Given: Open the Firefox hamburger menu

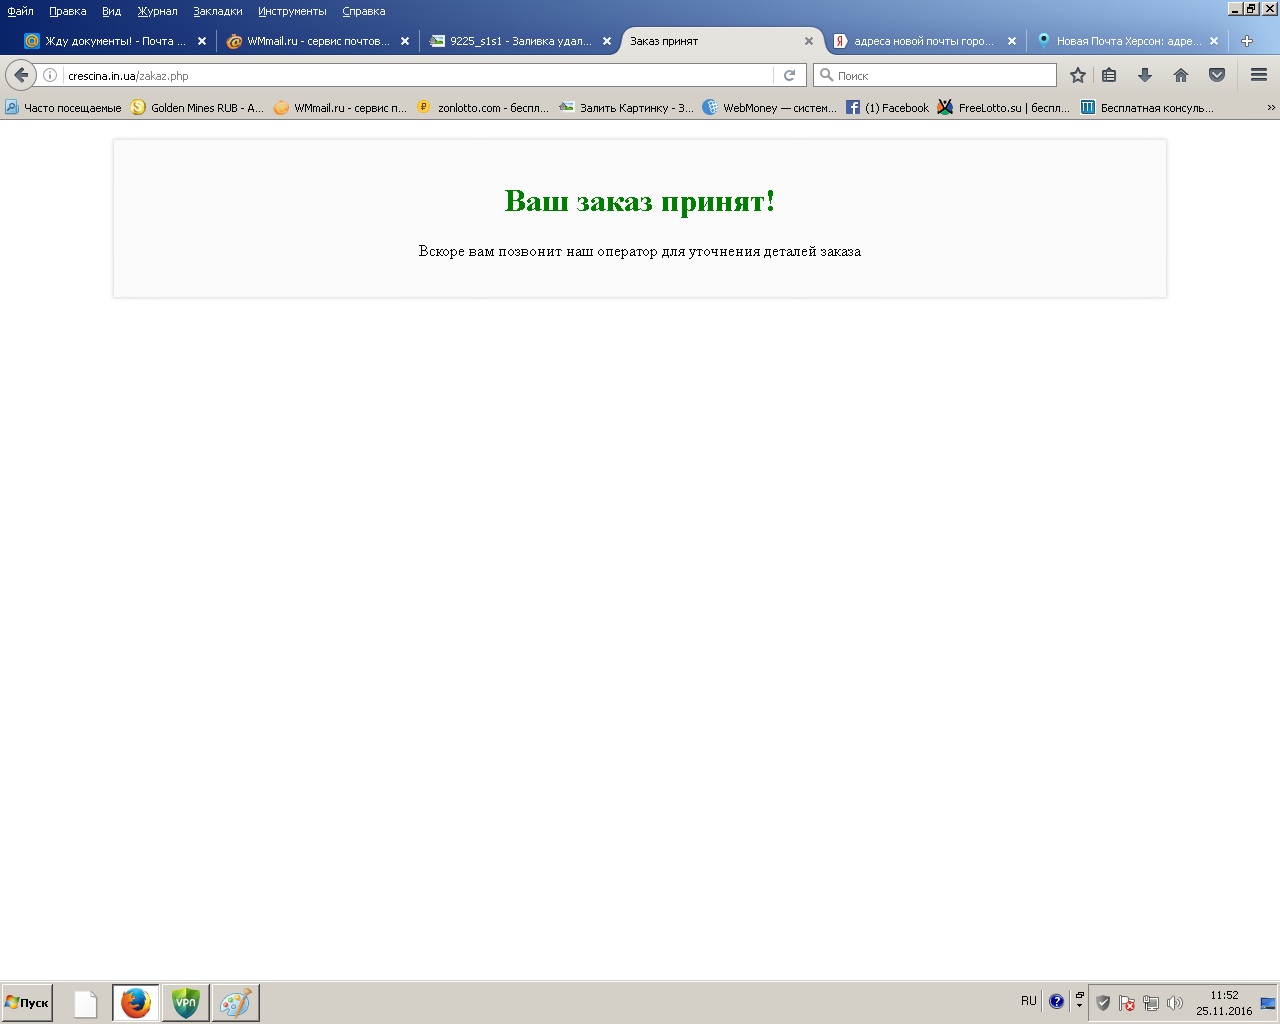Looking at the screenshot, I should 1259,75.
